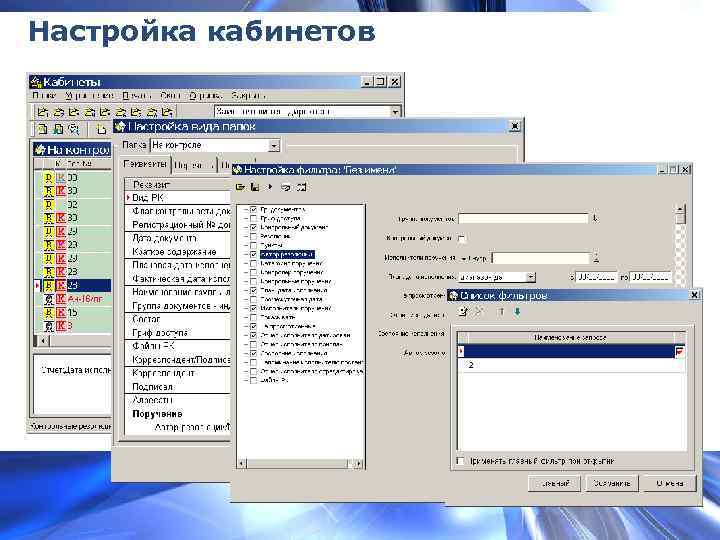Click the black run arrow in filter toolbar
Viewport: 720px width, 540px height.
click(x=270, y=187)
